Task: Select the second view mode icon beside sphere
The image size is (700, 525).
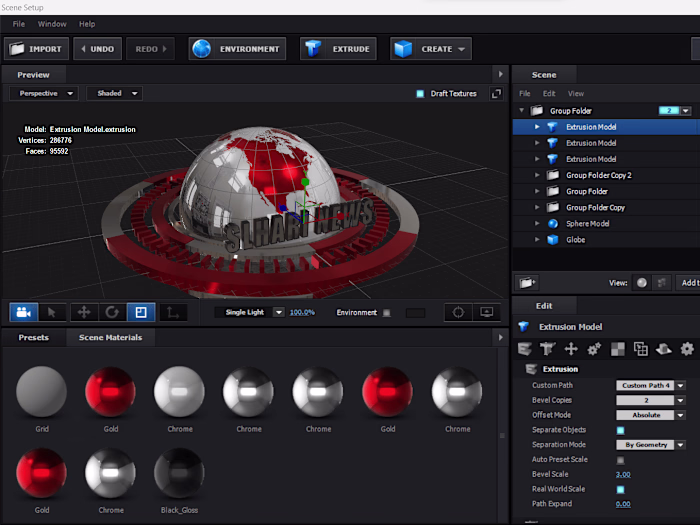Action: (662, 283)
